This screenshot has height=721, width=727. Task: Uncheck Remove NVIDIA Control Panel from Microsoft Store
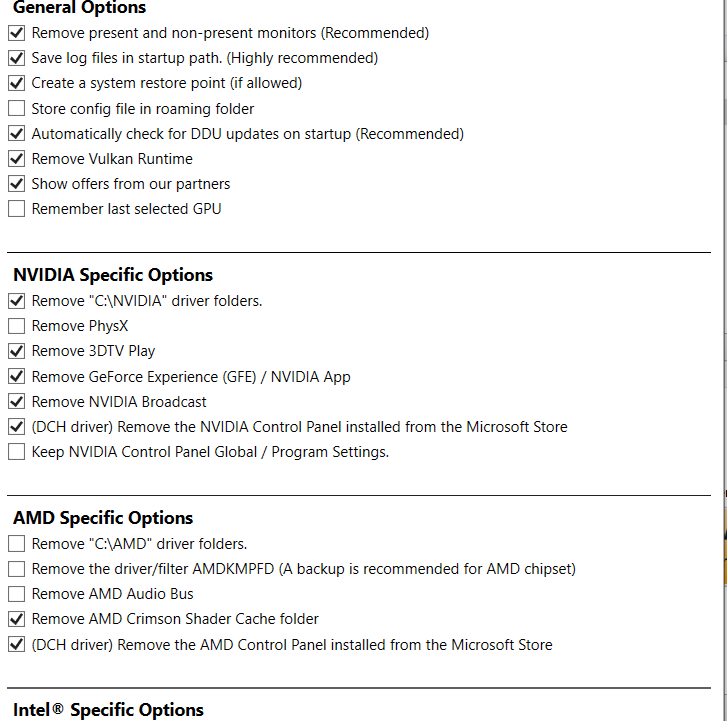pos(16,427)
